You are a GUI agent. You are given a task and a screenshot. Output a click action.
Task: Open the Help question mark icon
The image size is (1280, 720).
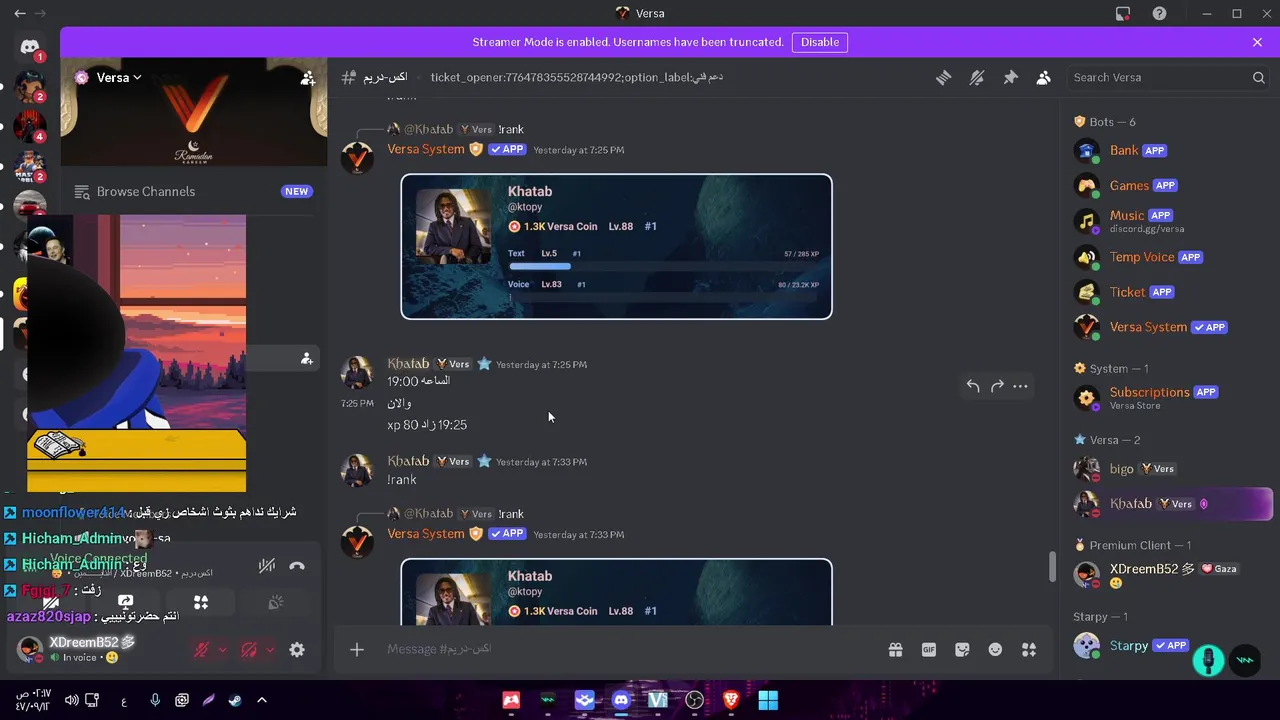(1159, 13)
